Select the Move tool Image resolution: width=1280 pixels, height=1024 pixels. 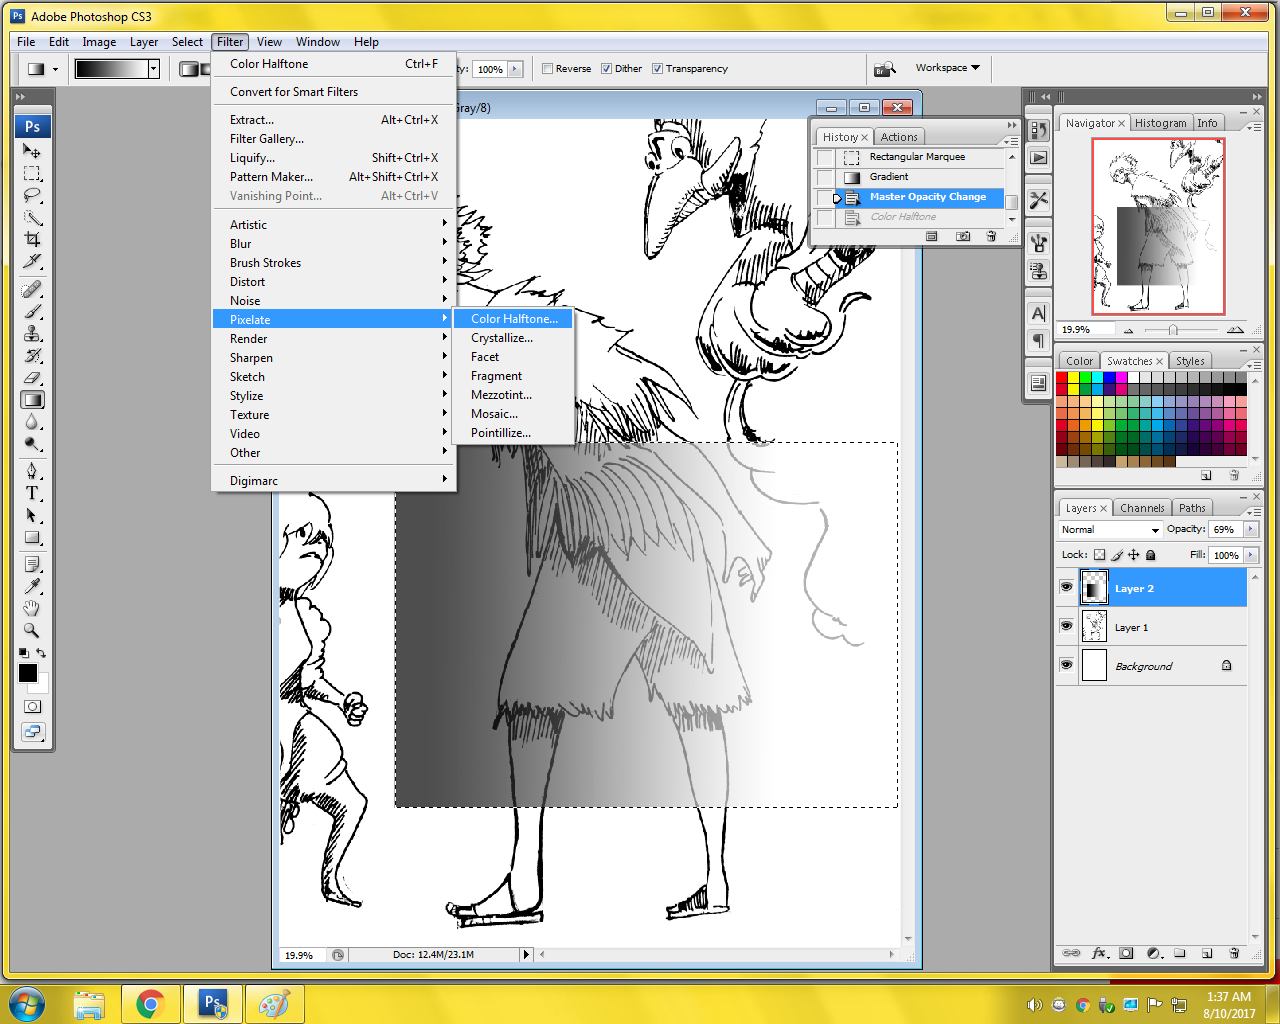(32, 151)
